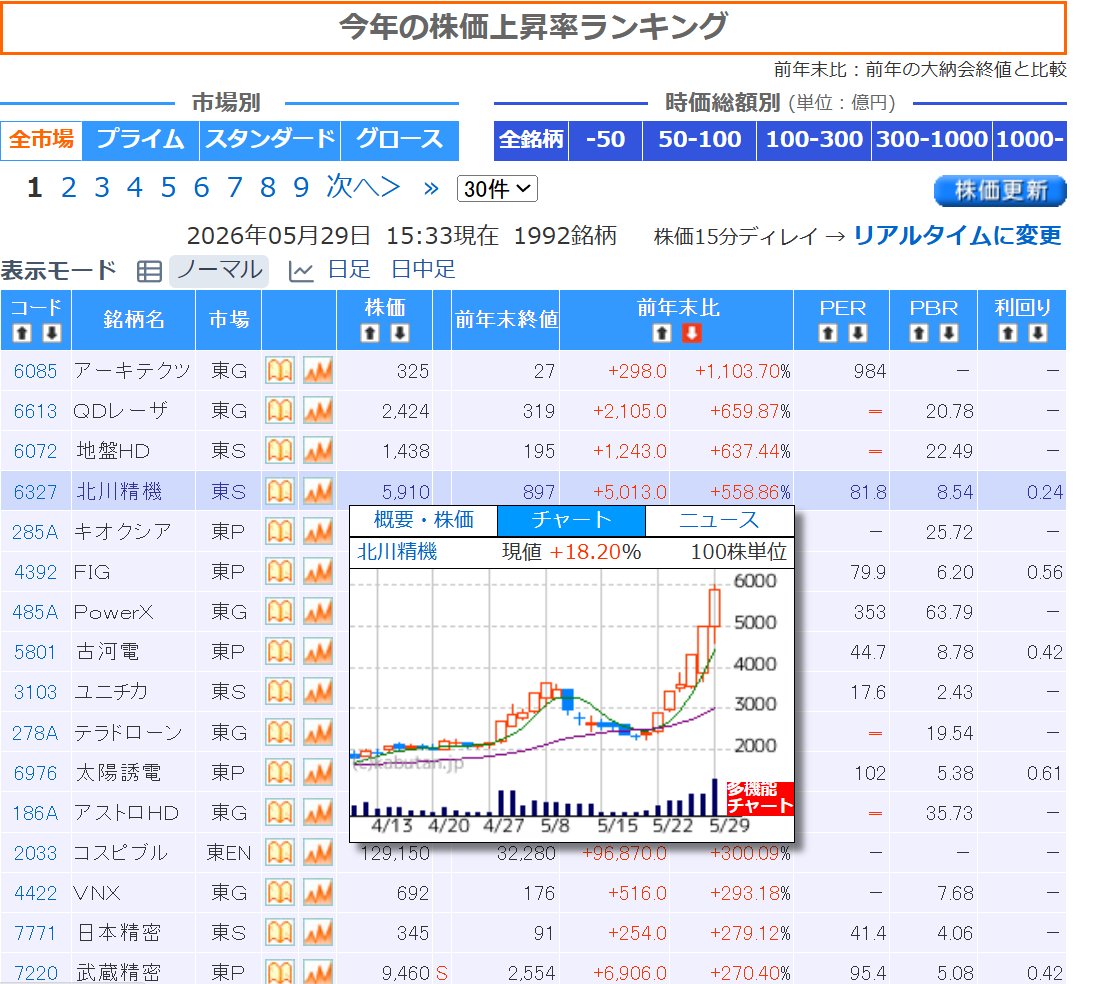Screen dimensions: 1100x984
Task: Open book icon for 地盤HD row
Action: pos(279,450)
